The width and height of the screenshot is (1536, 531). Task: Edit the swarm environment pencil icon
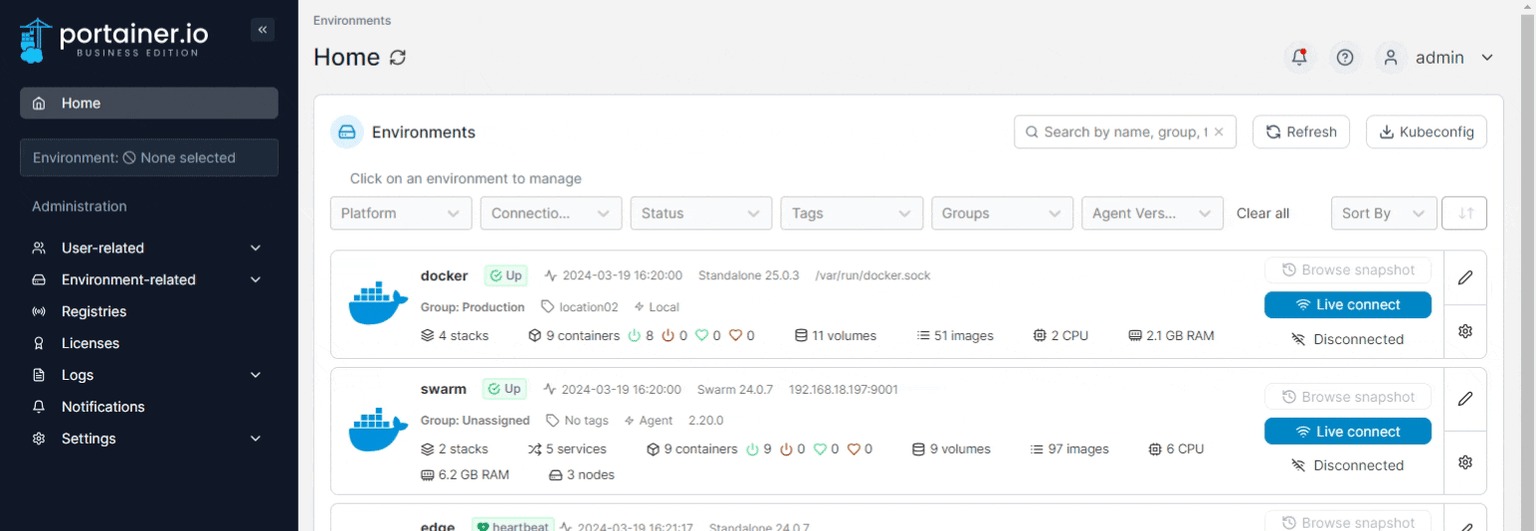tap(1465, 399)
